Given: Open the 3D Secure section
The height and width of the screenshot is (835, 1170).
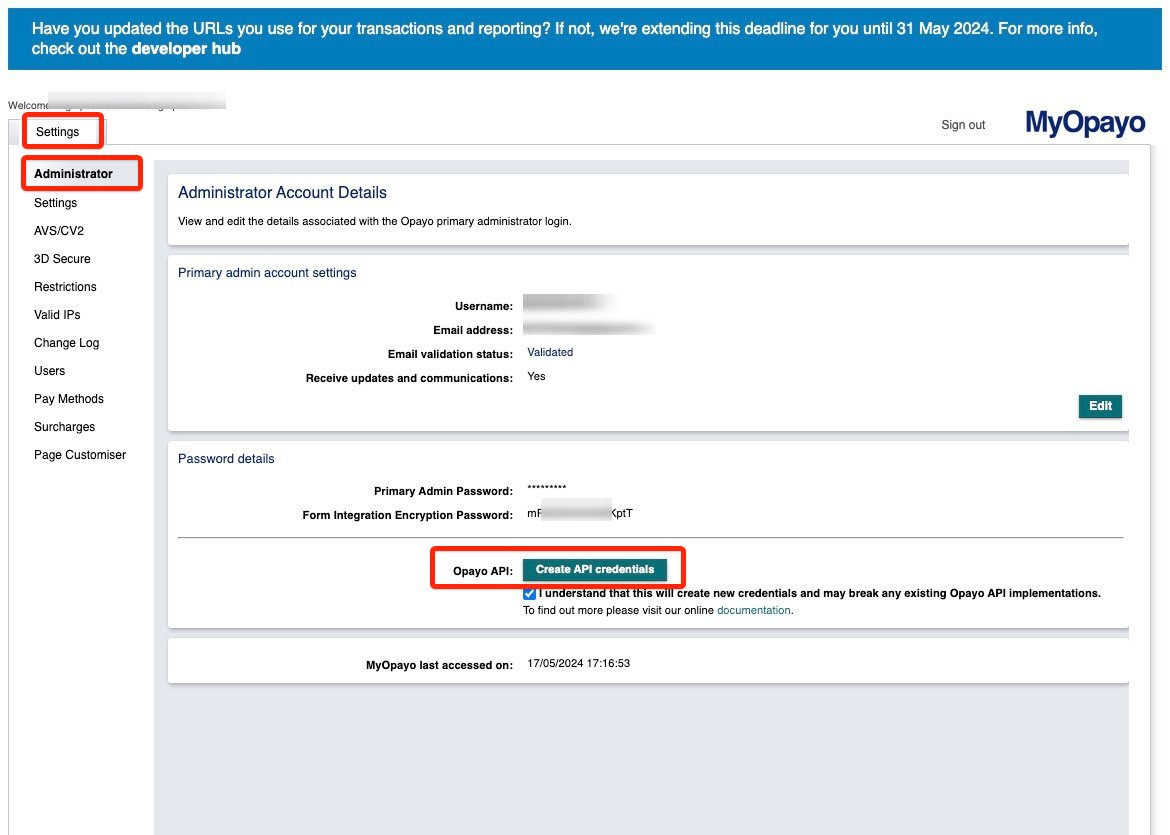Looking at the screenshot, I should click(x=62, y=259).
